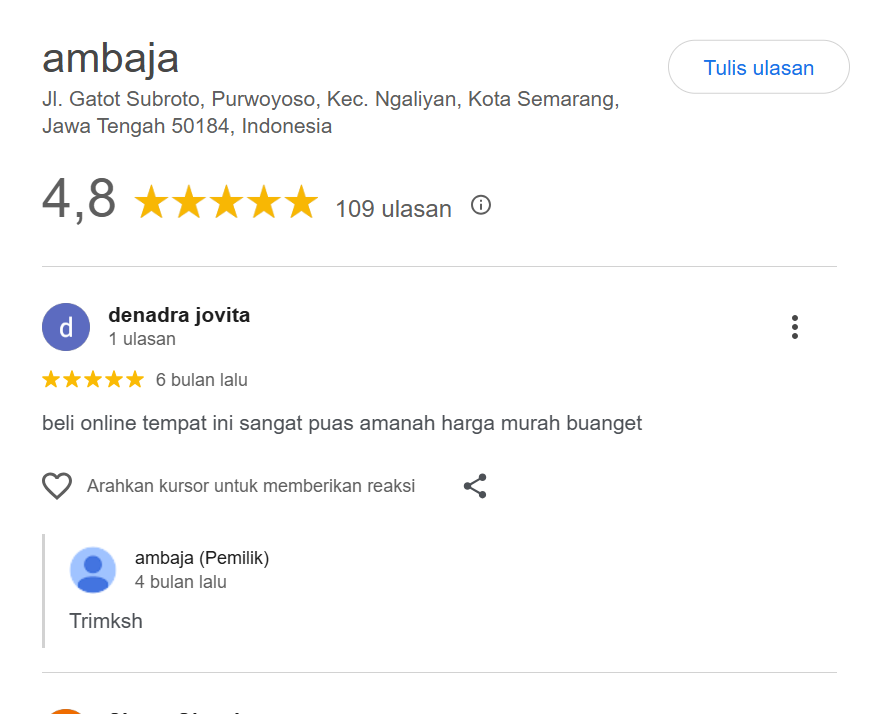Click the info icon beside 109 ulasan
This screenshot has width=882, height=721.
pos(481,206)
